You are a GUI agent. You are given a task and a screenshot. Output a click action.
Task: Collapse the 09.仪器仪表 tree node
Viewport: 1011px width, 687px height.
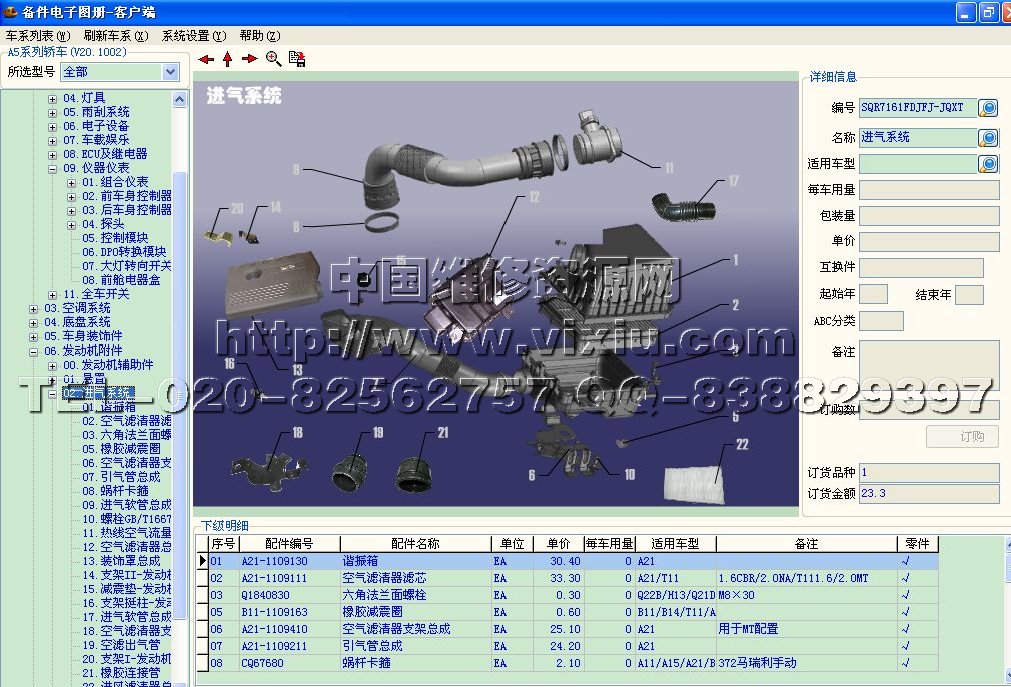(53, 168)
